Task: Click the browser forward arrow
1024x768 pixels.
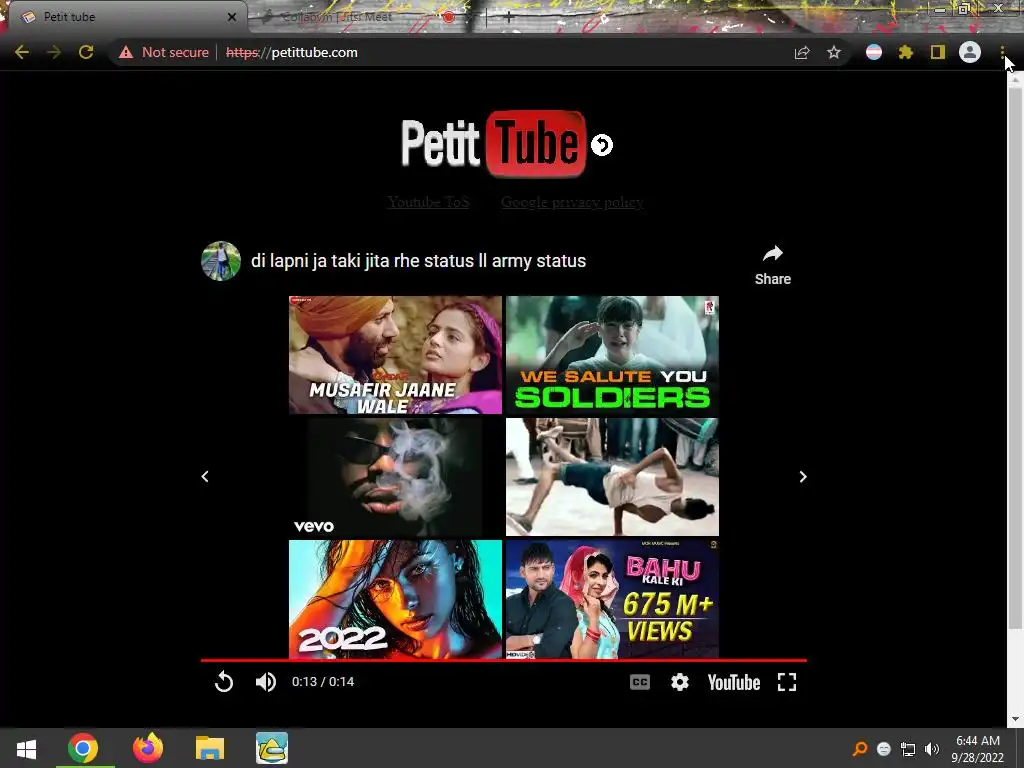Action: tap(54, 52)
